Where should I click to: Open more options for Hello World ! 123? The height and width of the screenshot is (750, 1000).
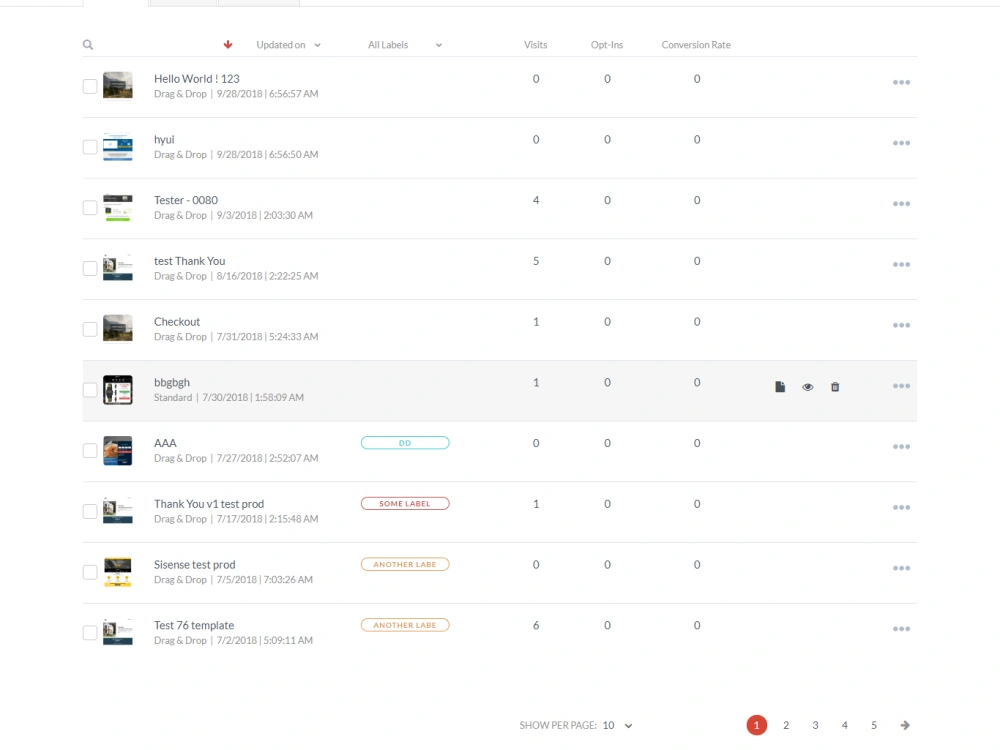coord(901,82)
